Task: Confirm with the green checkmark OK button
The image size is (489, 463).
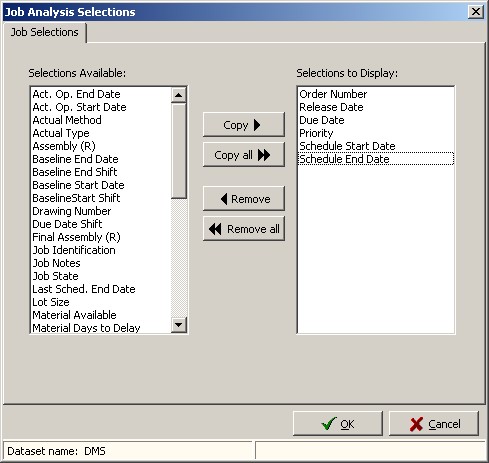Action: (338, 424)
